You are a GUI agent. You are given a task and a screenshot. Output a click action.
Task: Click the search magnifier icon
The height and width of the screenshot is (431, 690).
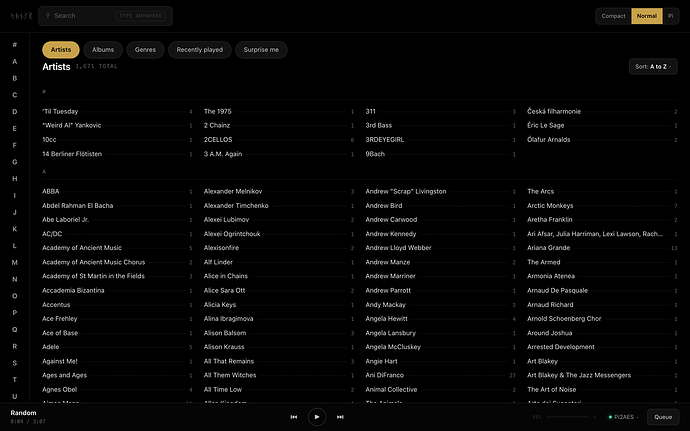click(x=48, y=15)
